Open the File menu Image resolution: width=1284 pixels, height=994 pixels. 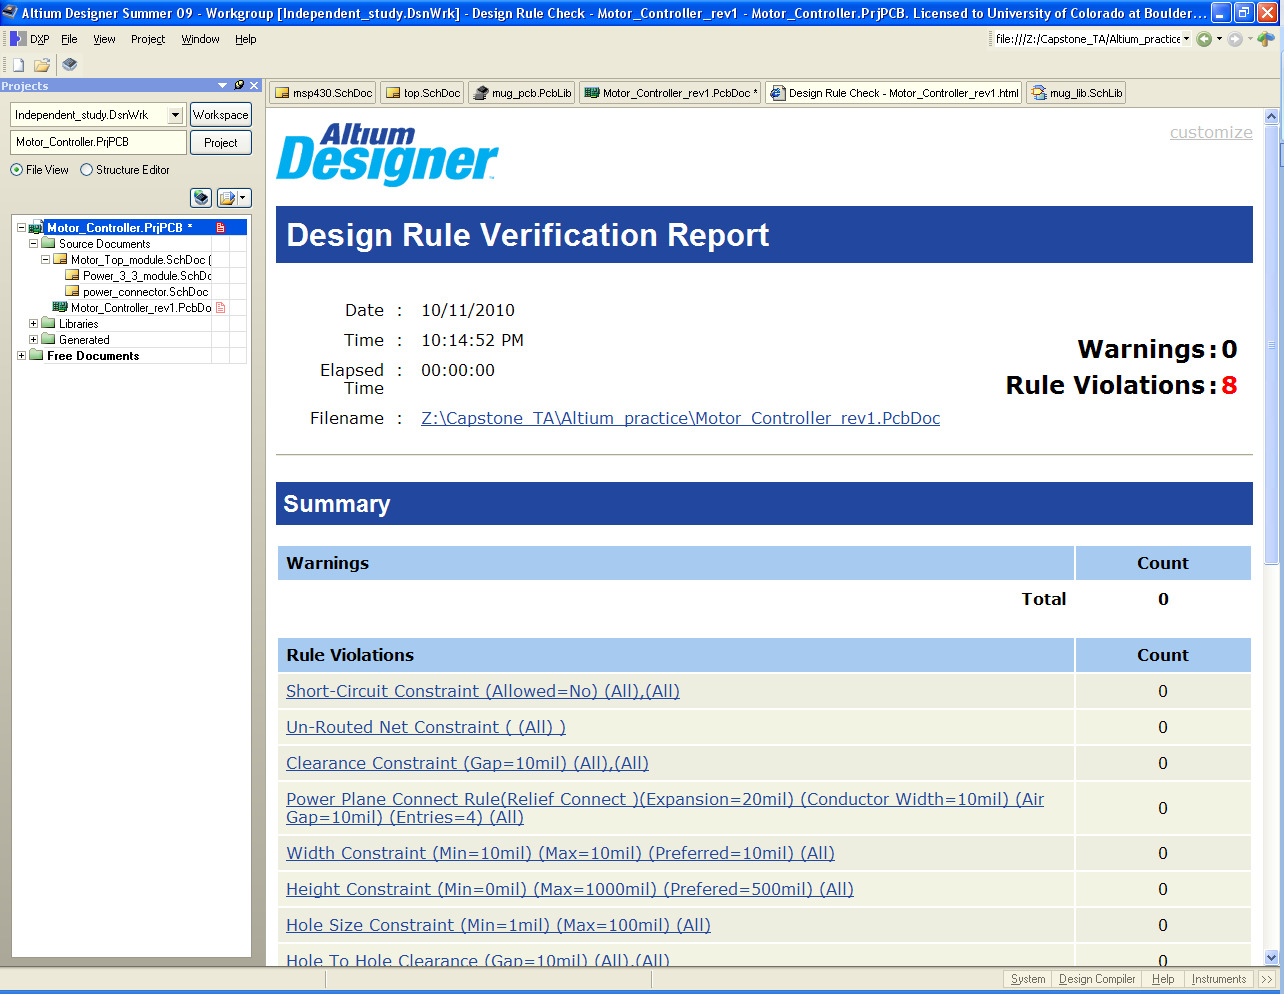(69, 39)
